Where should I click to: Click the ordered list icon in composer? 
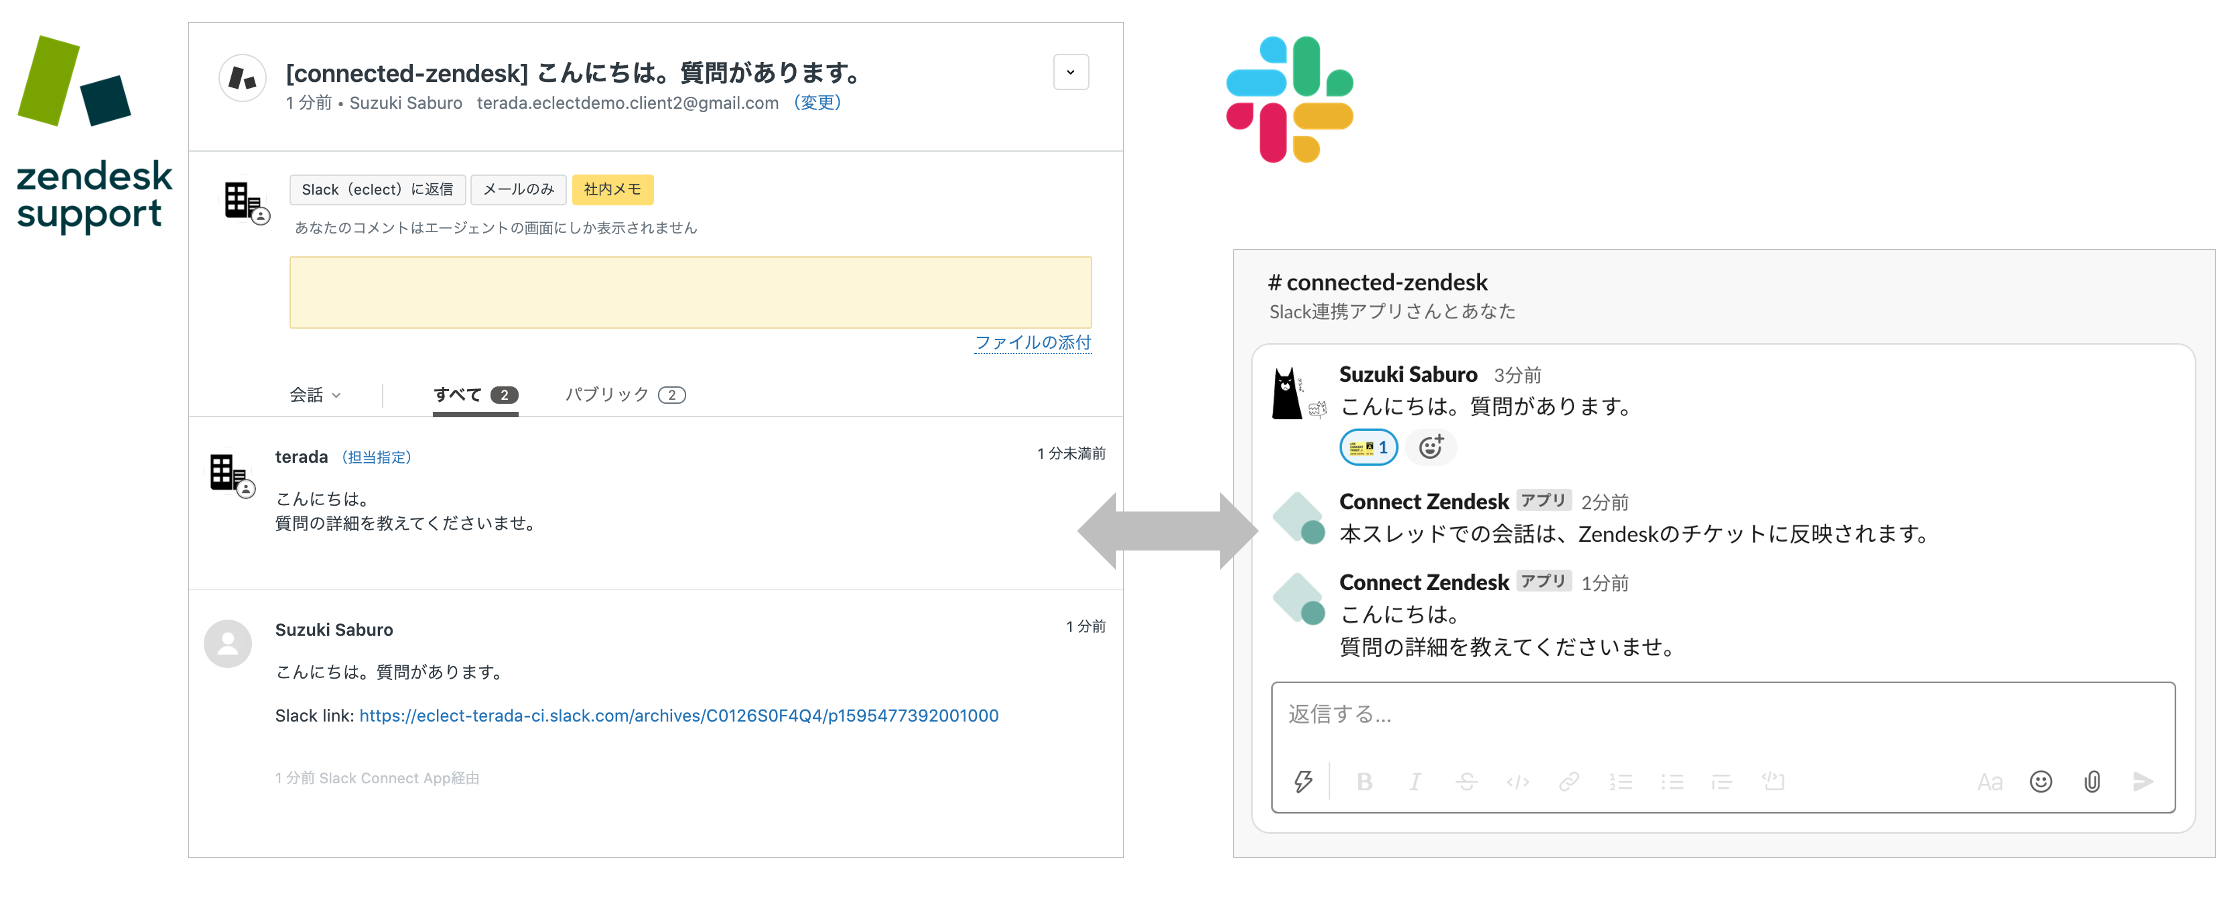[1621, 782]
